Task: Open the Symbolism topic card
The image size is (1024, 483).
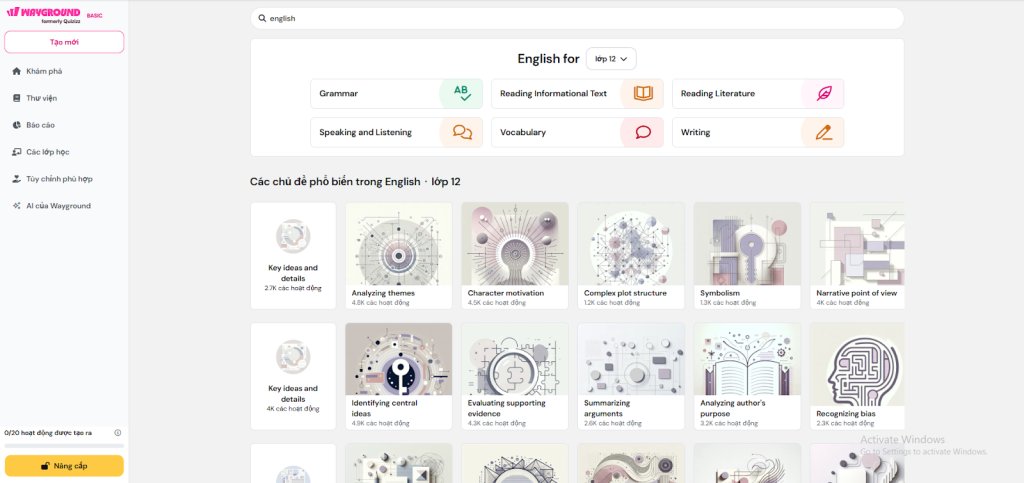Action: [x=747, y=255]
